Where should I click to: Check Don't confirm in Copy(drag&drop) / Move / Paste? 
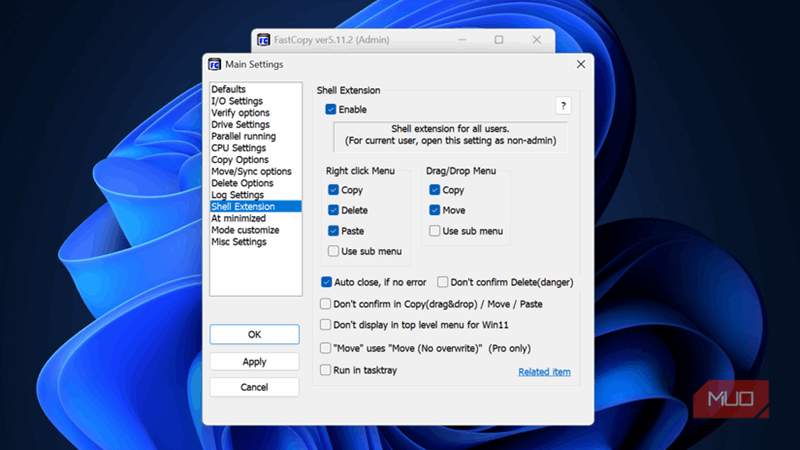click(x=325, y=304)
